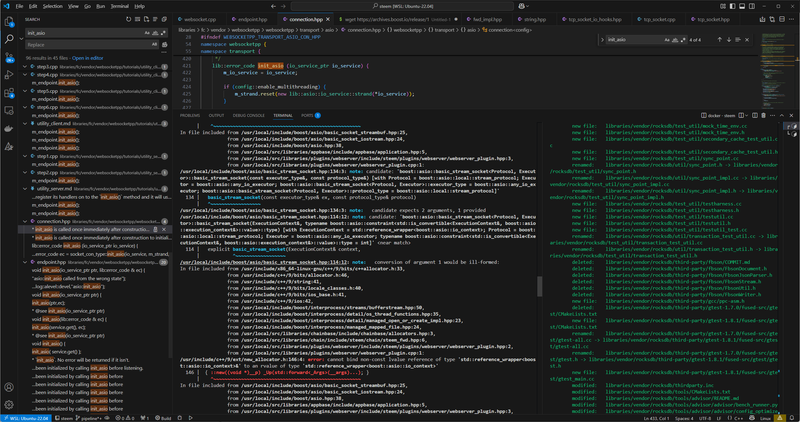The width and height of the screenshot is (800, 422).
Task: Open the Search view in activity bar
Action: pos(9,39)
